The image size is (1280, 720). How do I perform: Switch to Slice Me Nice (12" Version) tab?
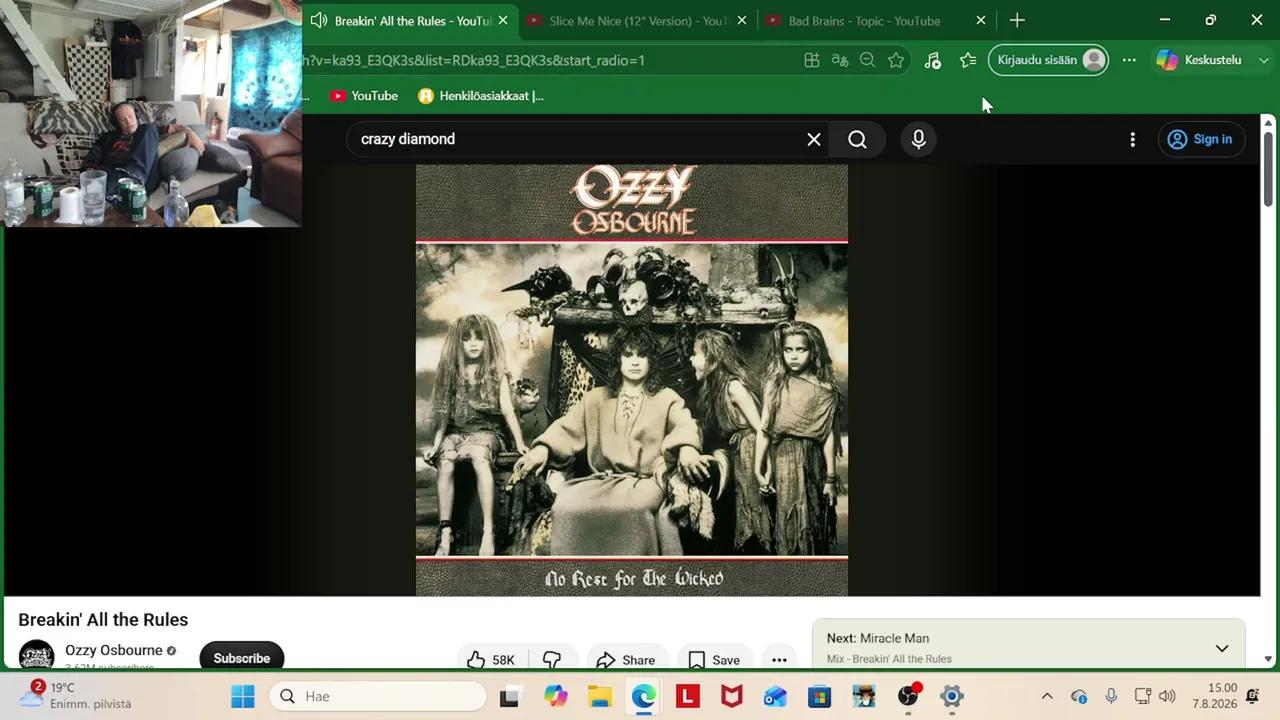click(x=639, y=21)
